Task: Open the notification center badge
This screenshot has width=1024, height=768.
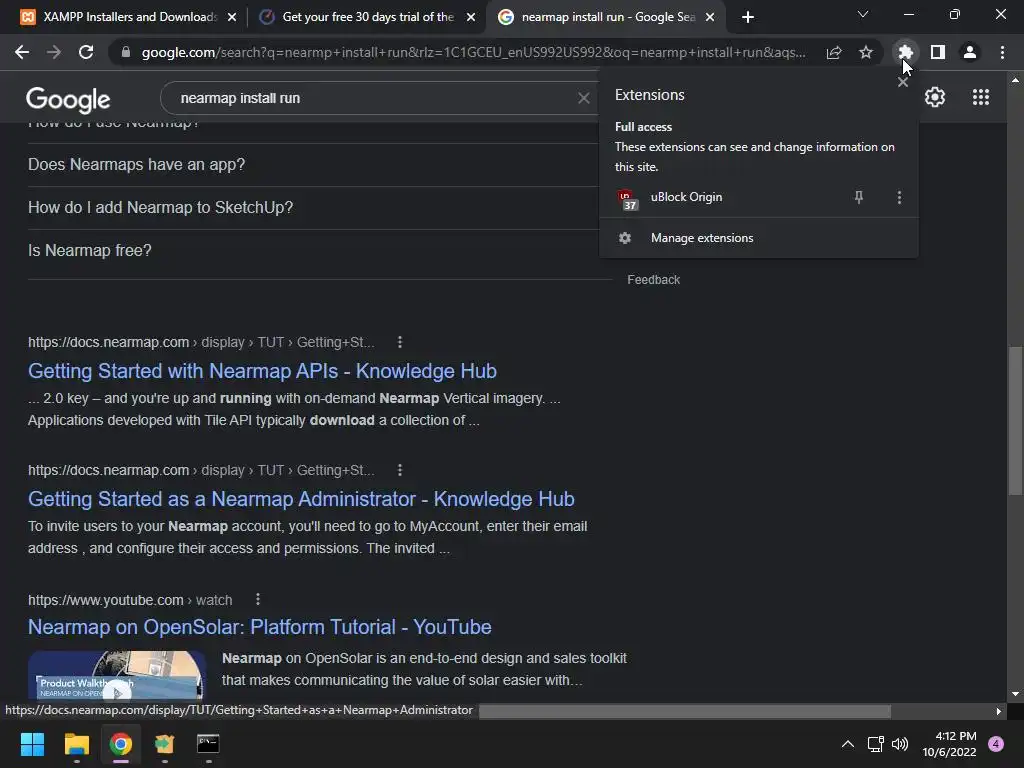Action: (x=996, y=744)
